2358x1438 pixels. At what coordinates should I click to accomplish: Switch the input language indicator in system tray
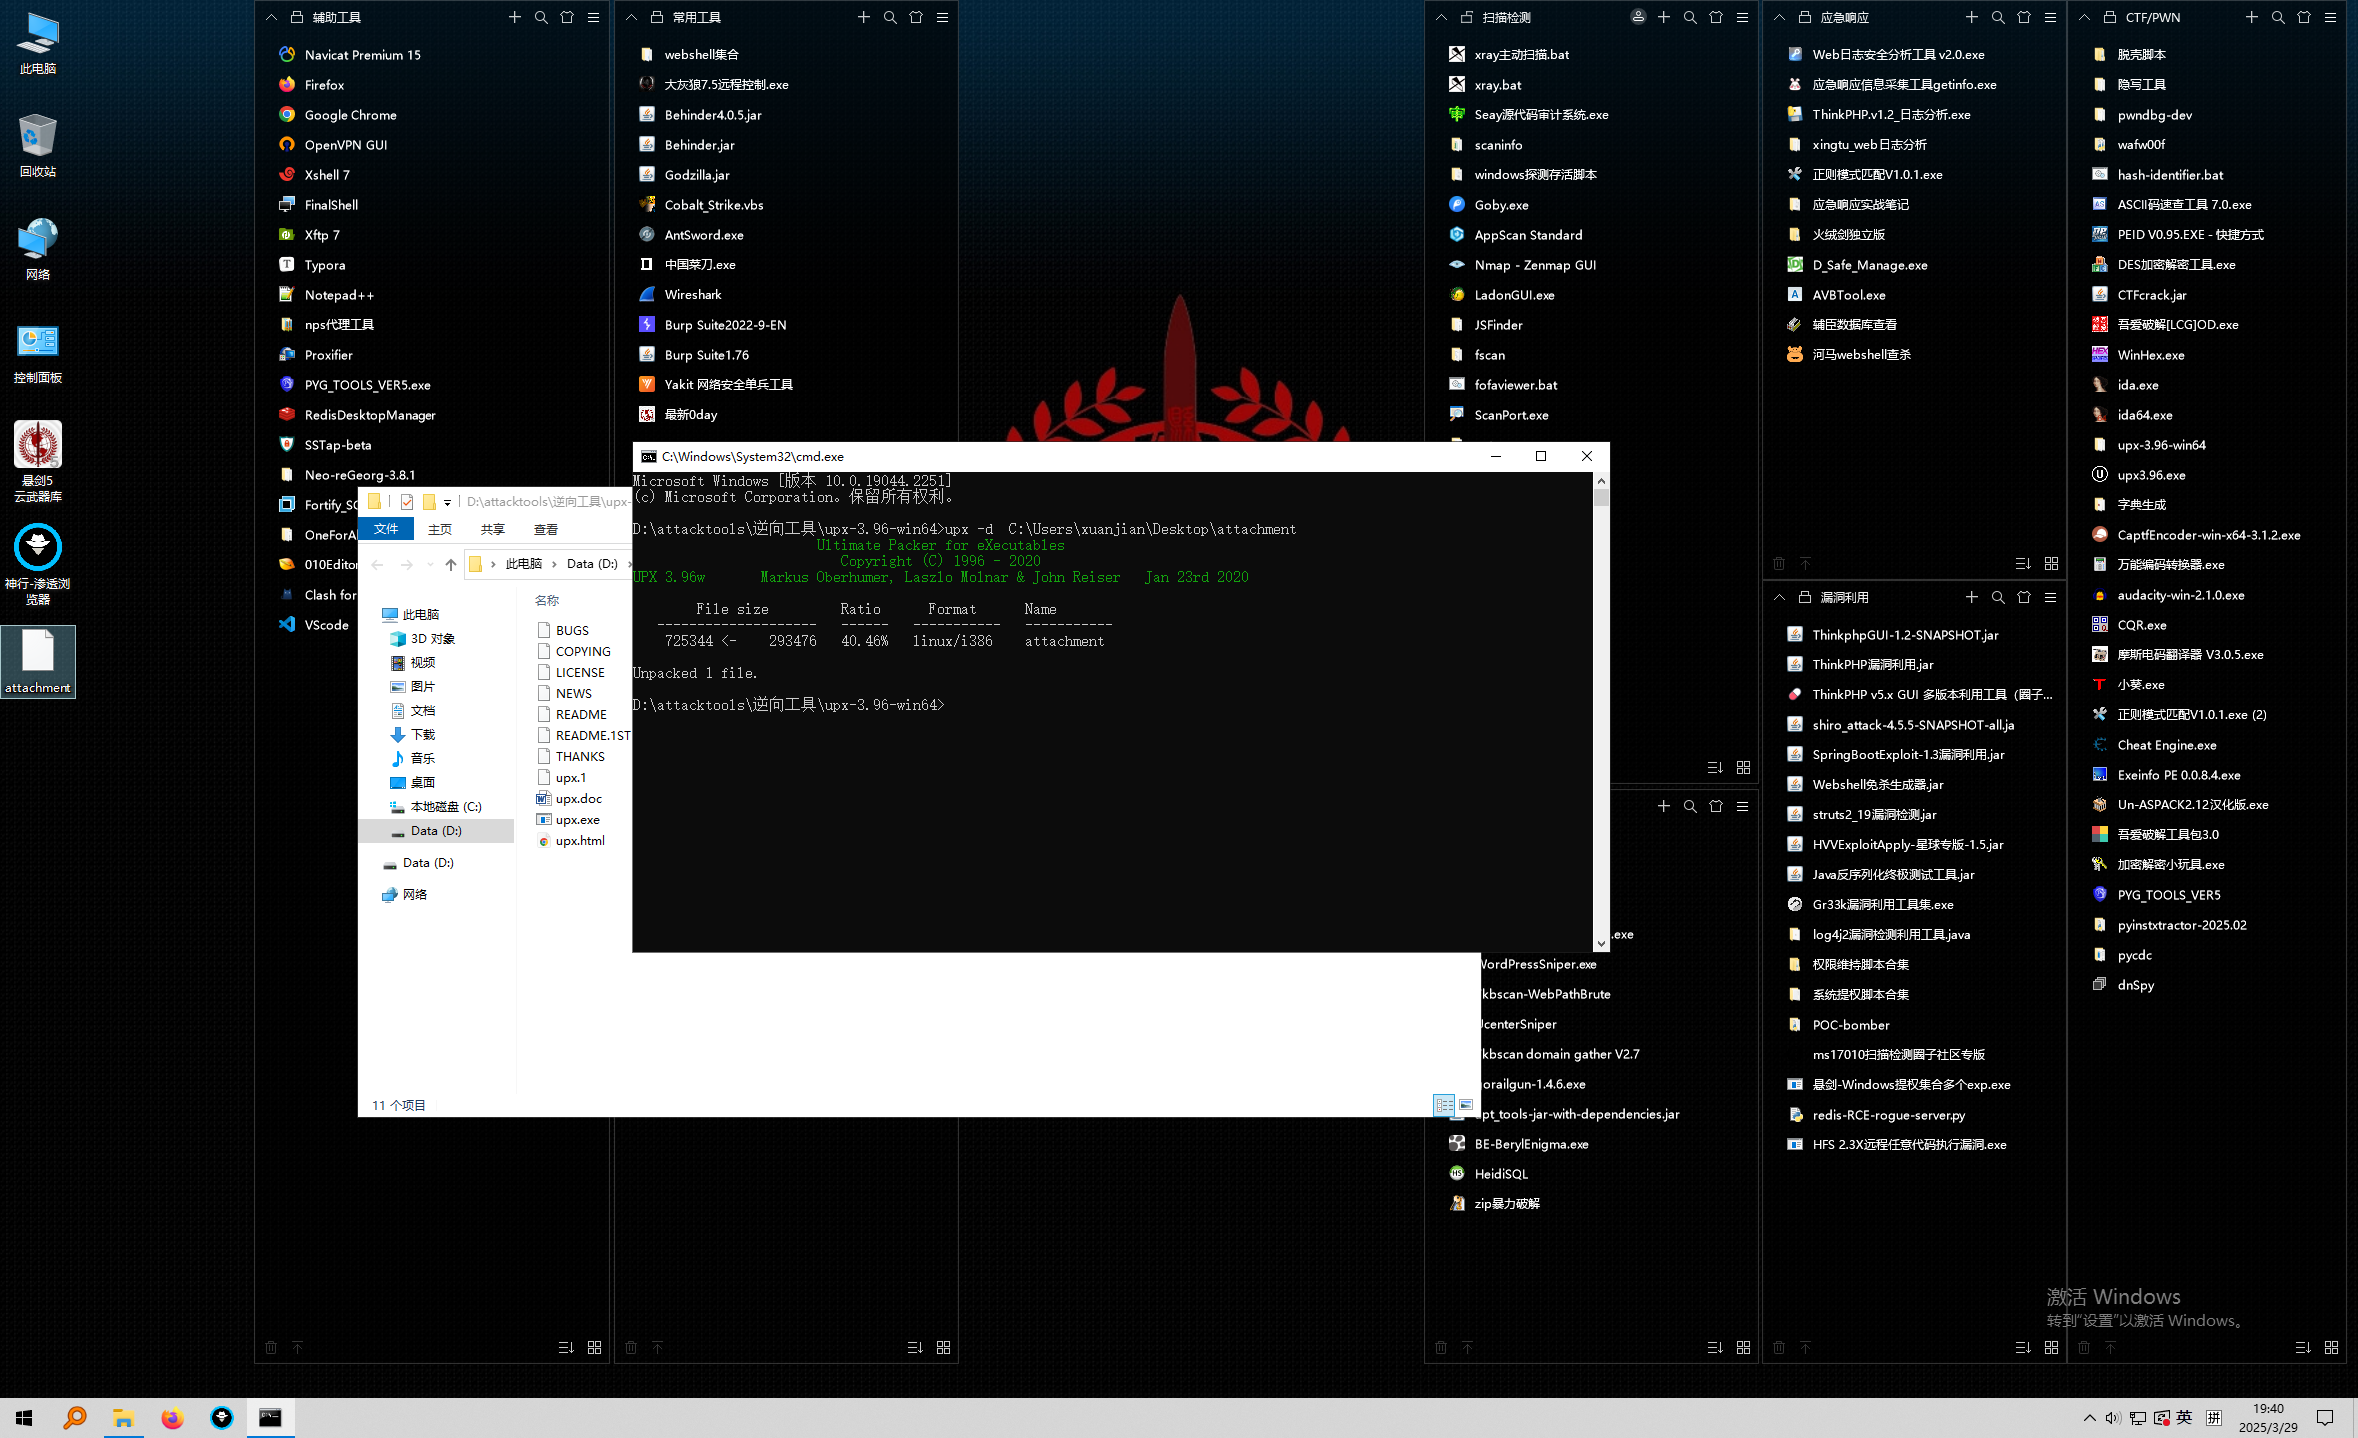click(2184, 1417)
